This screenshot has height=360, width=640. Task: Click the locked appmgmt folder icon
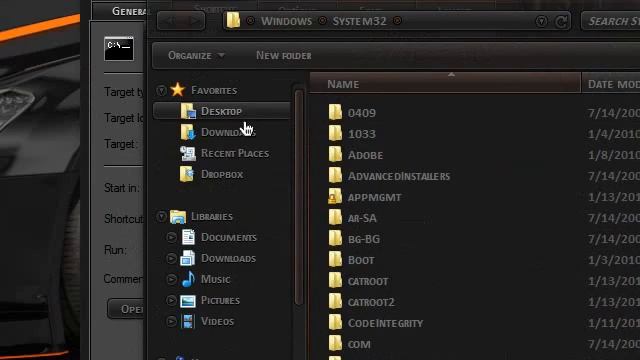coord(335,196)
